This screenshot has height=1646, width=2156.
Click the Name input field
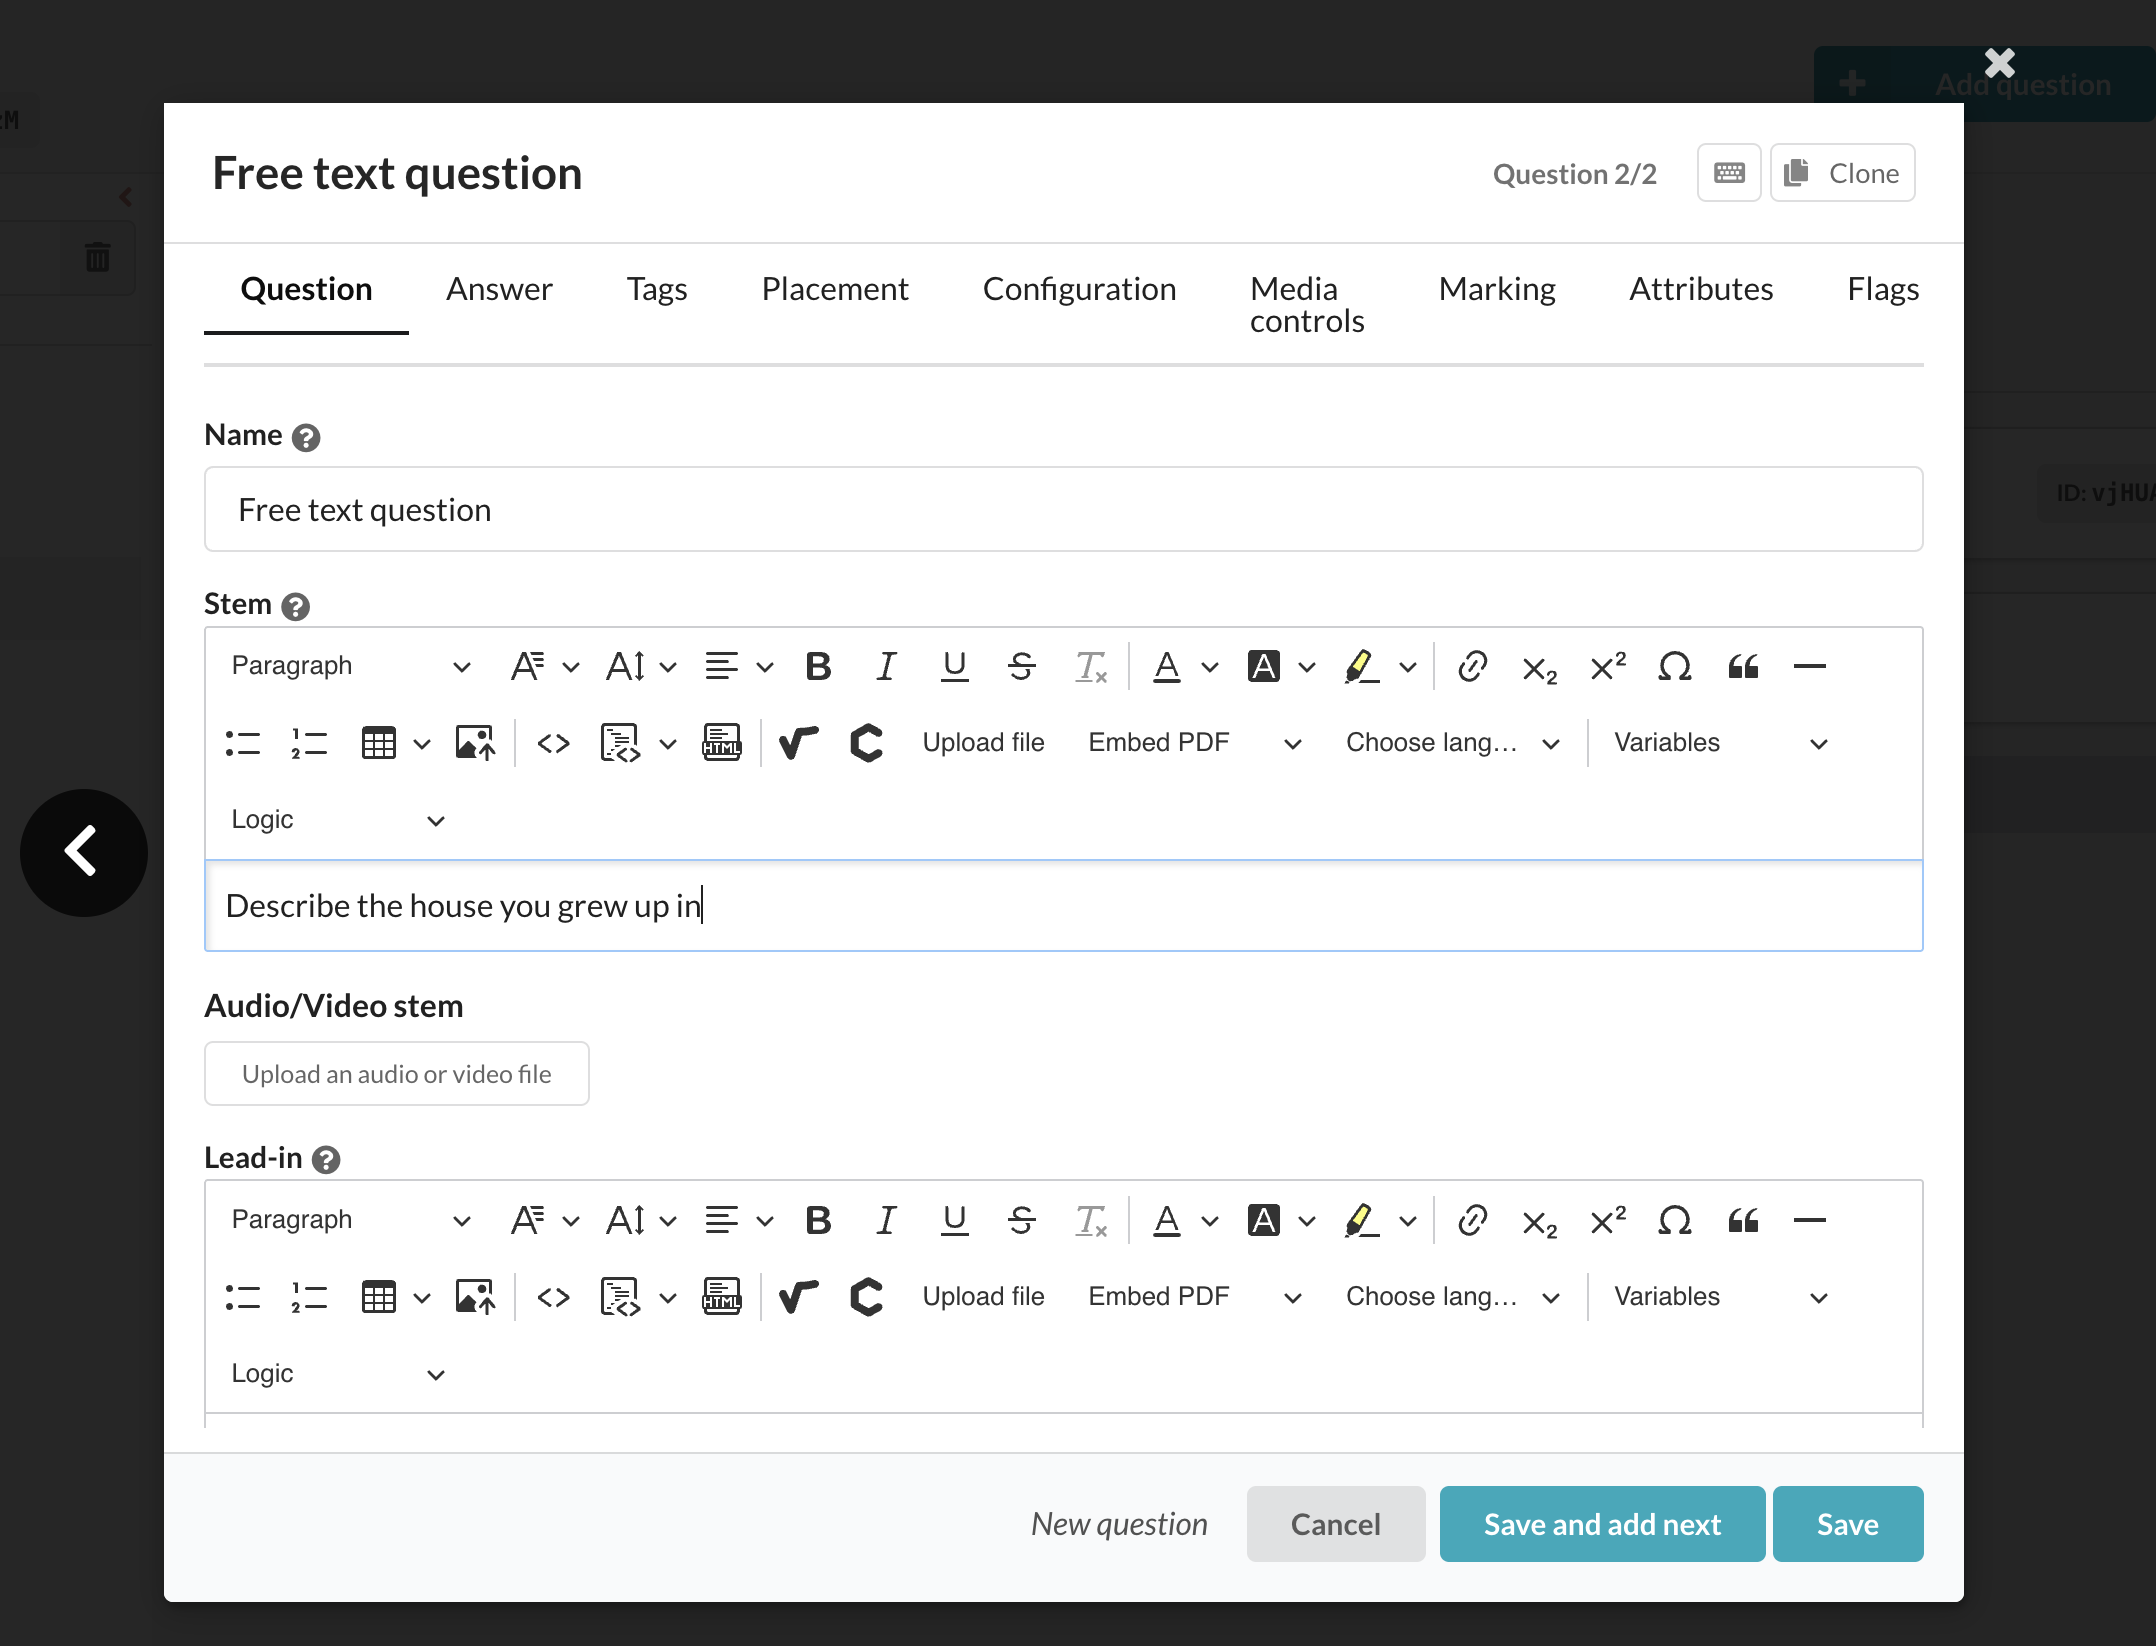[x=1063, y=510]
